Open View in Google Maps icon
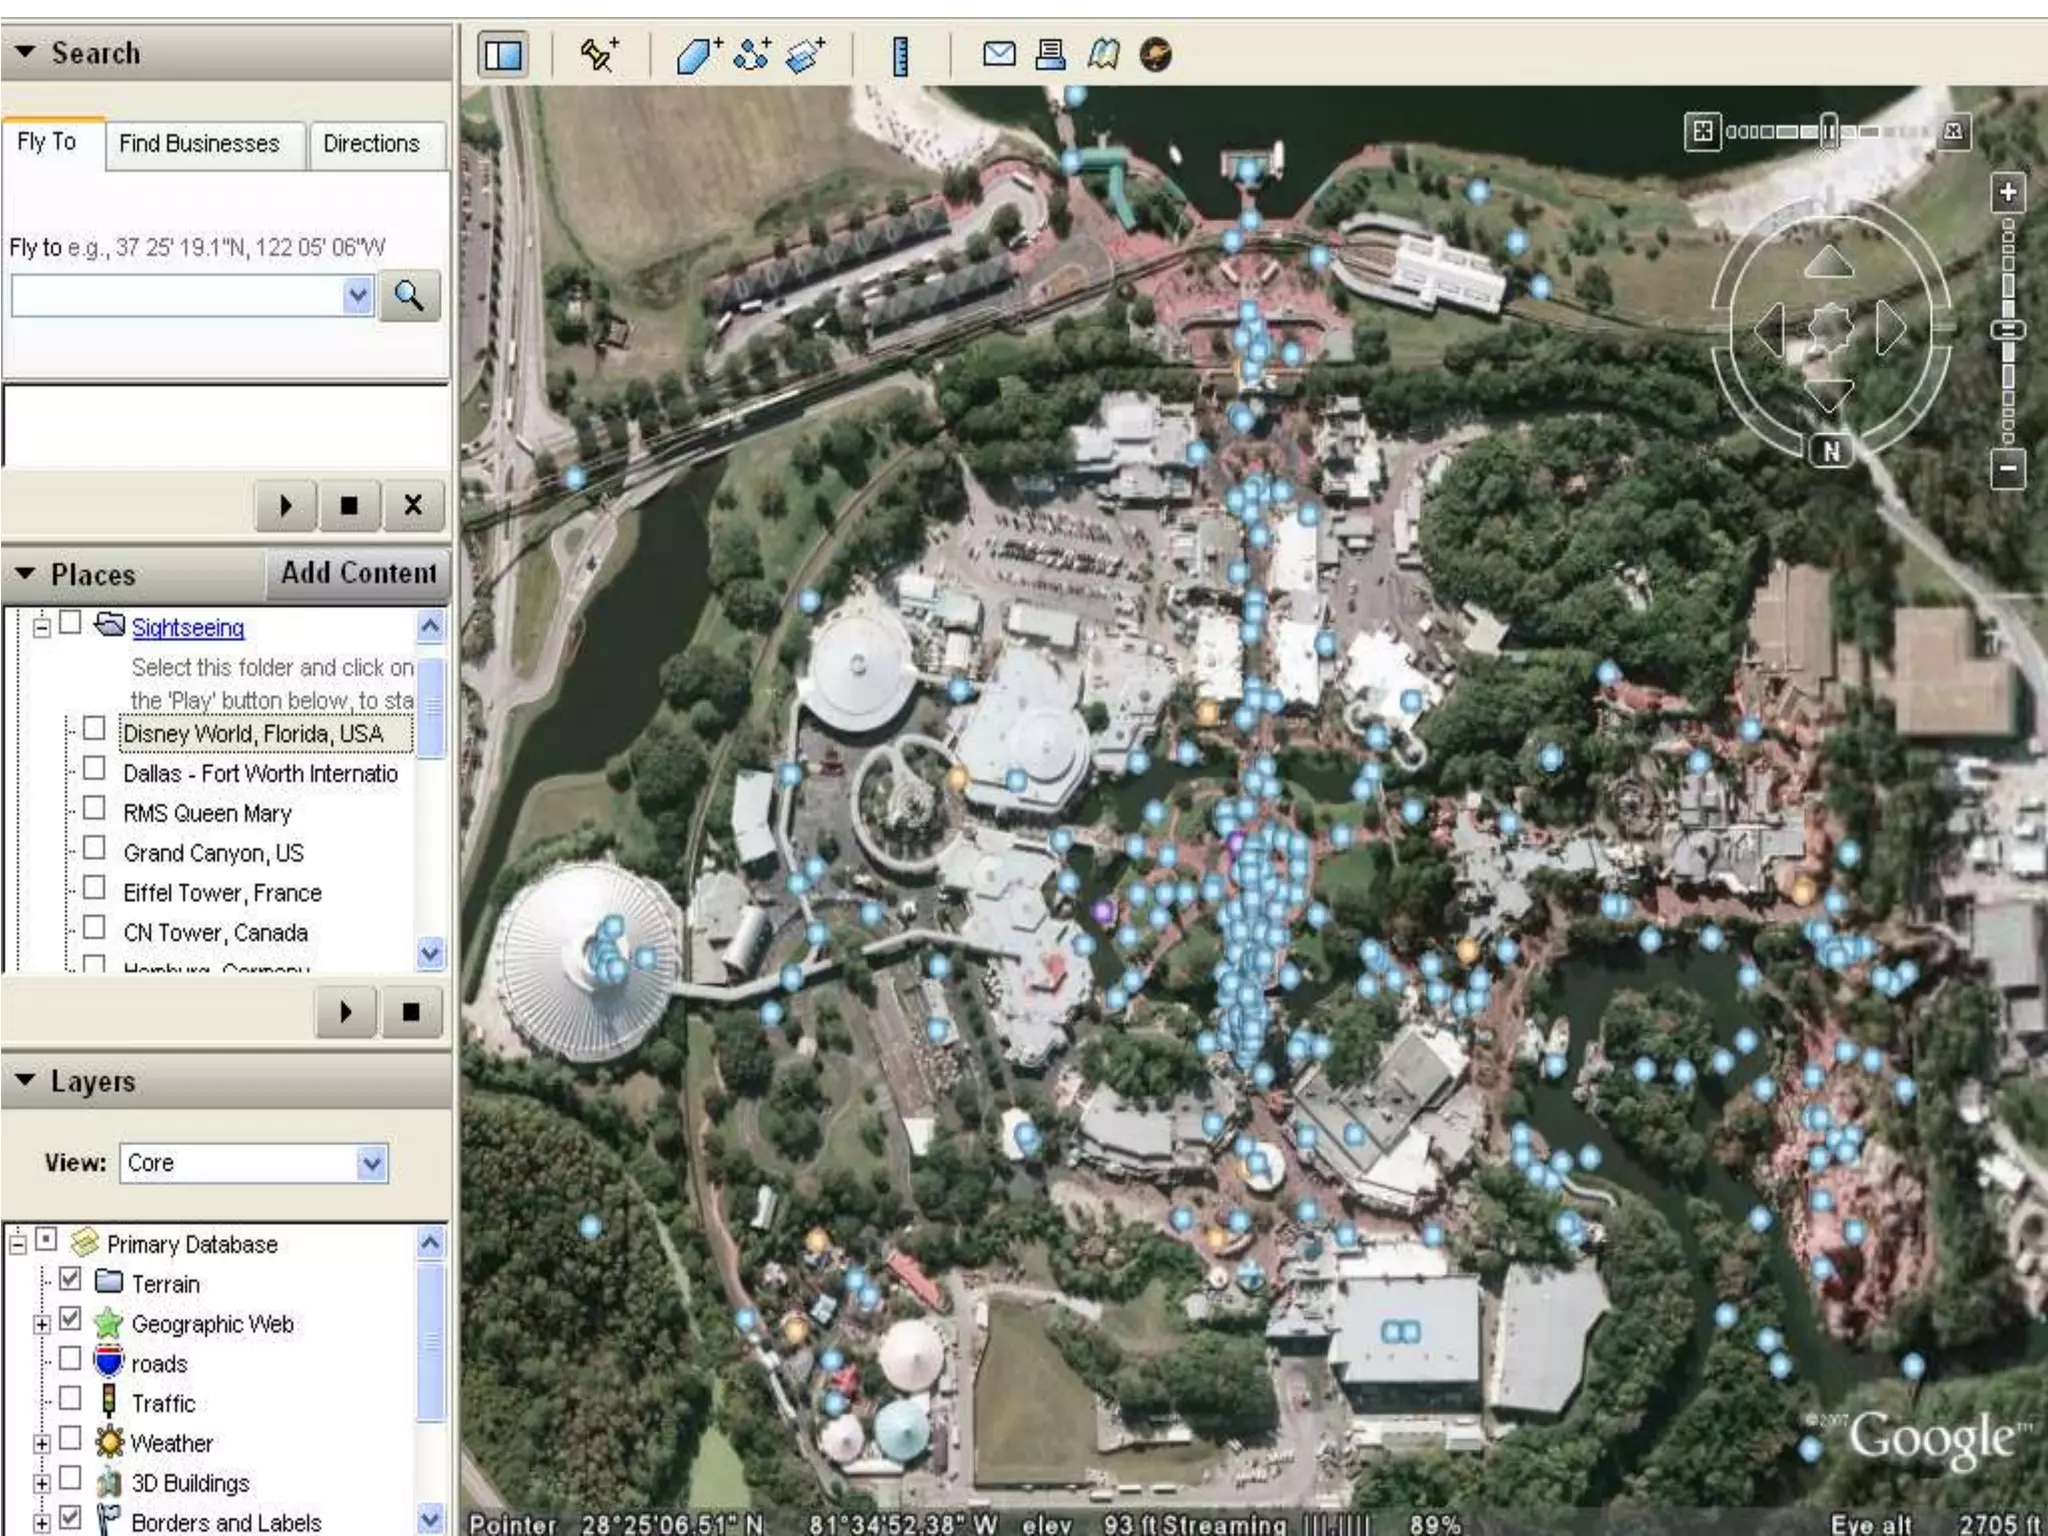The height and width of the screenshot is (1536, 2048). [x=1102, y=54]
